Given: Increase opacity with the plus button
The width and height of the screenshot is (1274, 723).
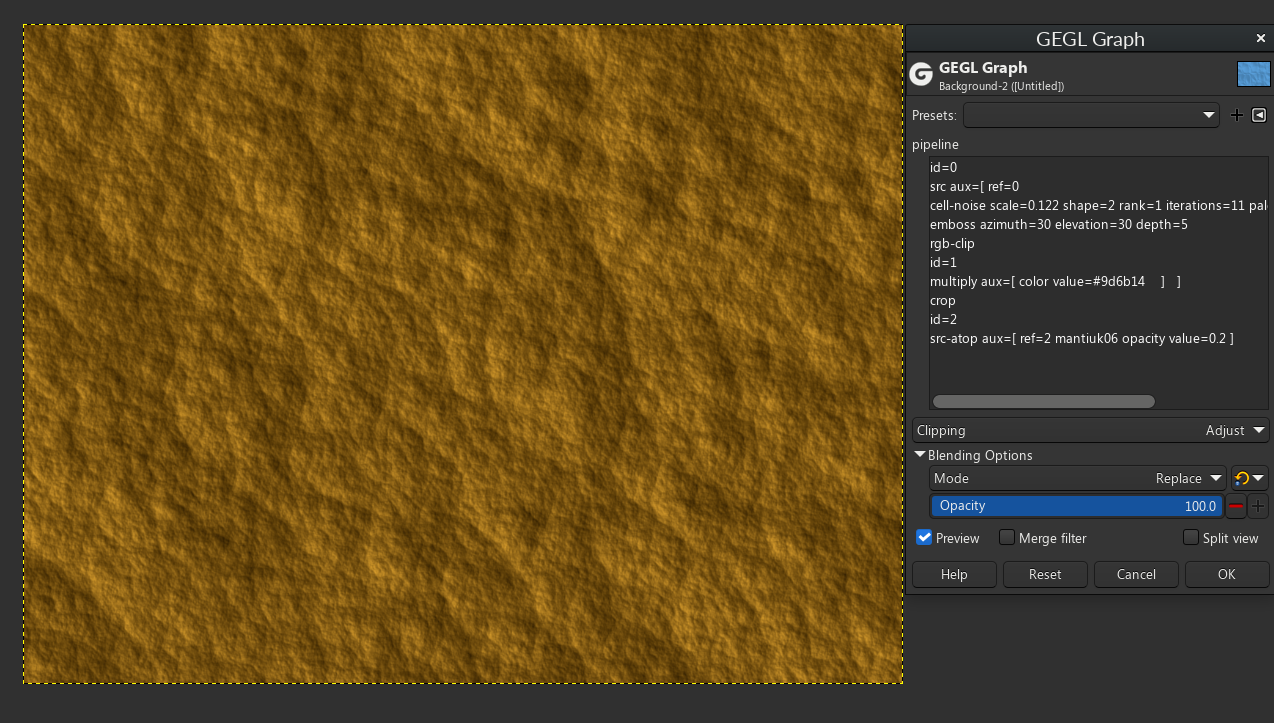Looking at the screenshot, I should coord(1258,506).
